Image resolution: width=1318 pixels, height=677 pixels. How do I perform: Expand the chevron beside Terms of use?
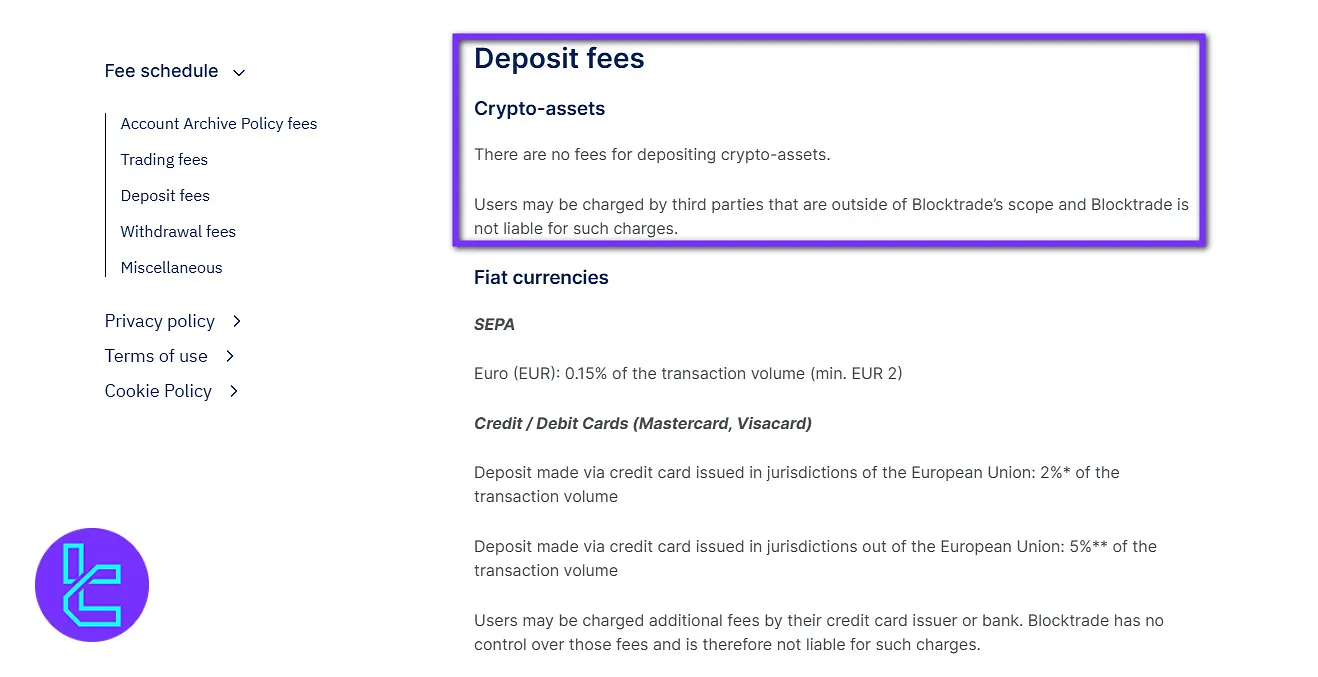pyautogui.click(x=230, y=356)
